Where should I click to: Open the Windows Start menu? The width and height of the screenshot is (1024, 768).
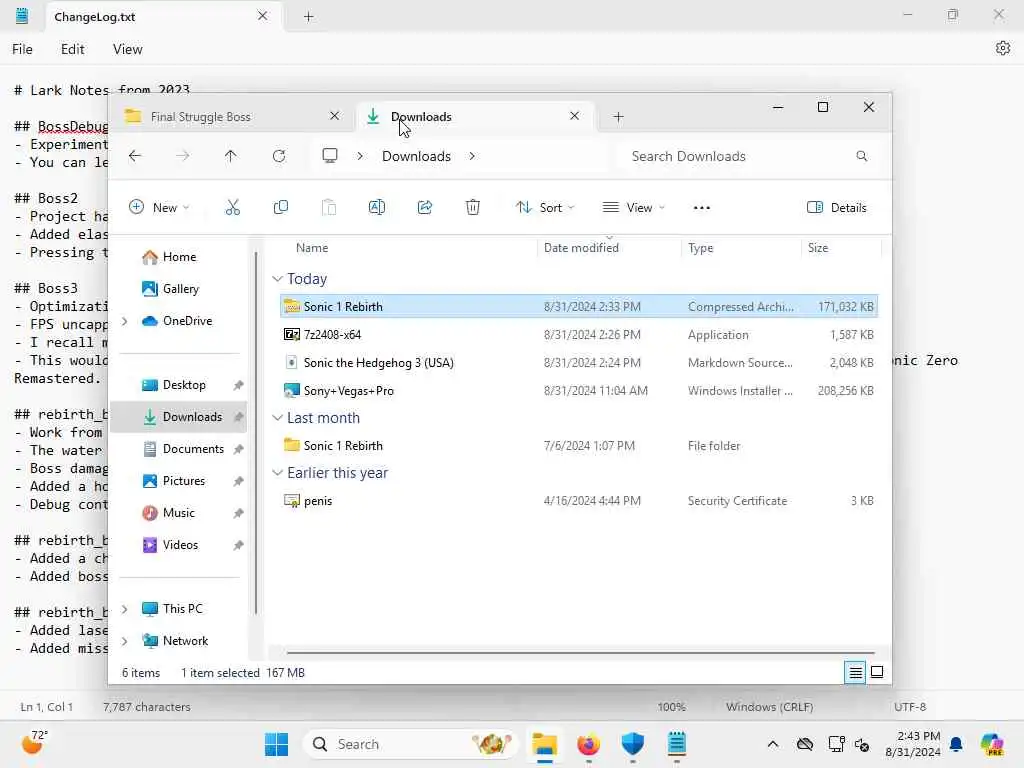pyautogui.click(x=276, y=744)
